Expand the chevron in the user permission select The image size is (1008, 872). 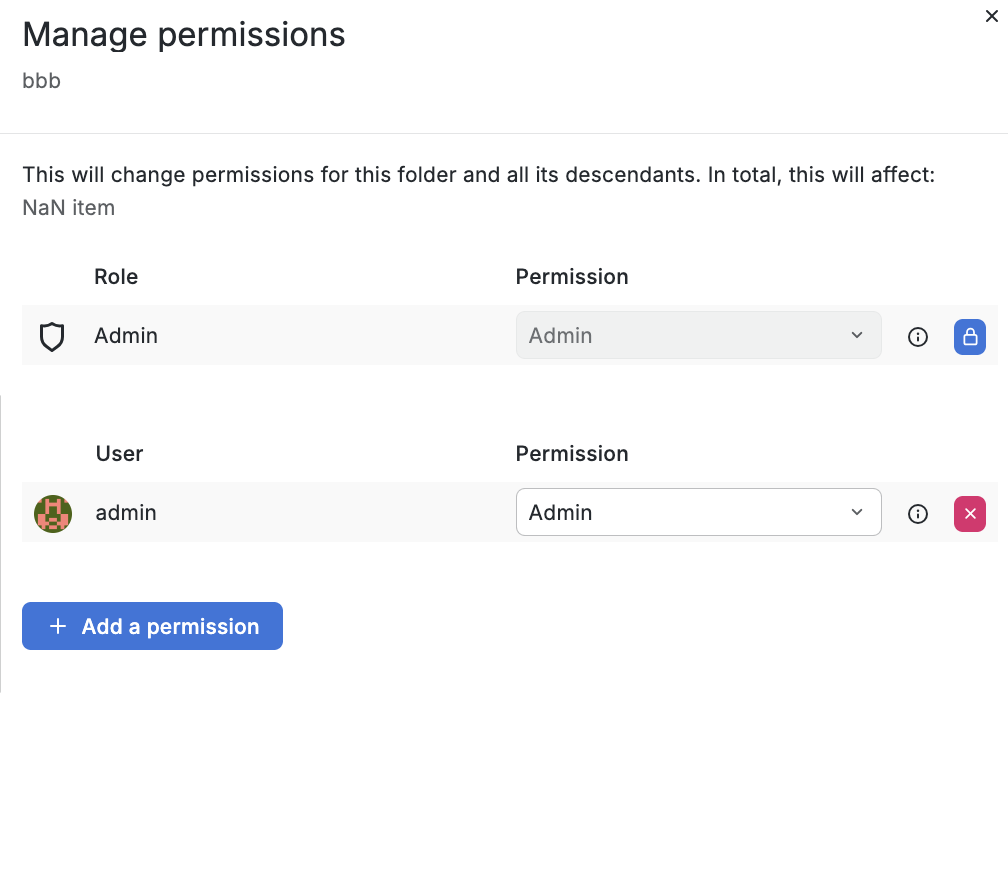tap(856, 512)
